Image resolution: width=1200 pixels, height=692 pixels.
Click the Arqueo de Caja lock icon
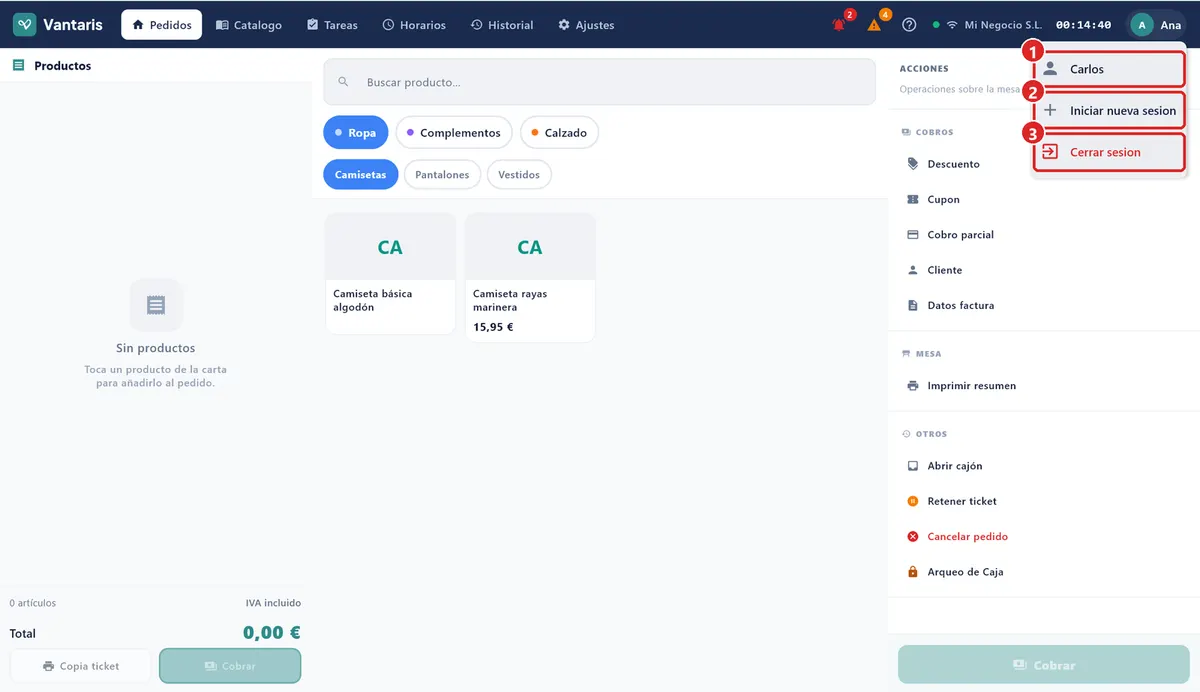[x=912, y=572]
